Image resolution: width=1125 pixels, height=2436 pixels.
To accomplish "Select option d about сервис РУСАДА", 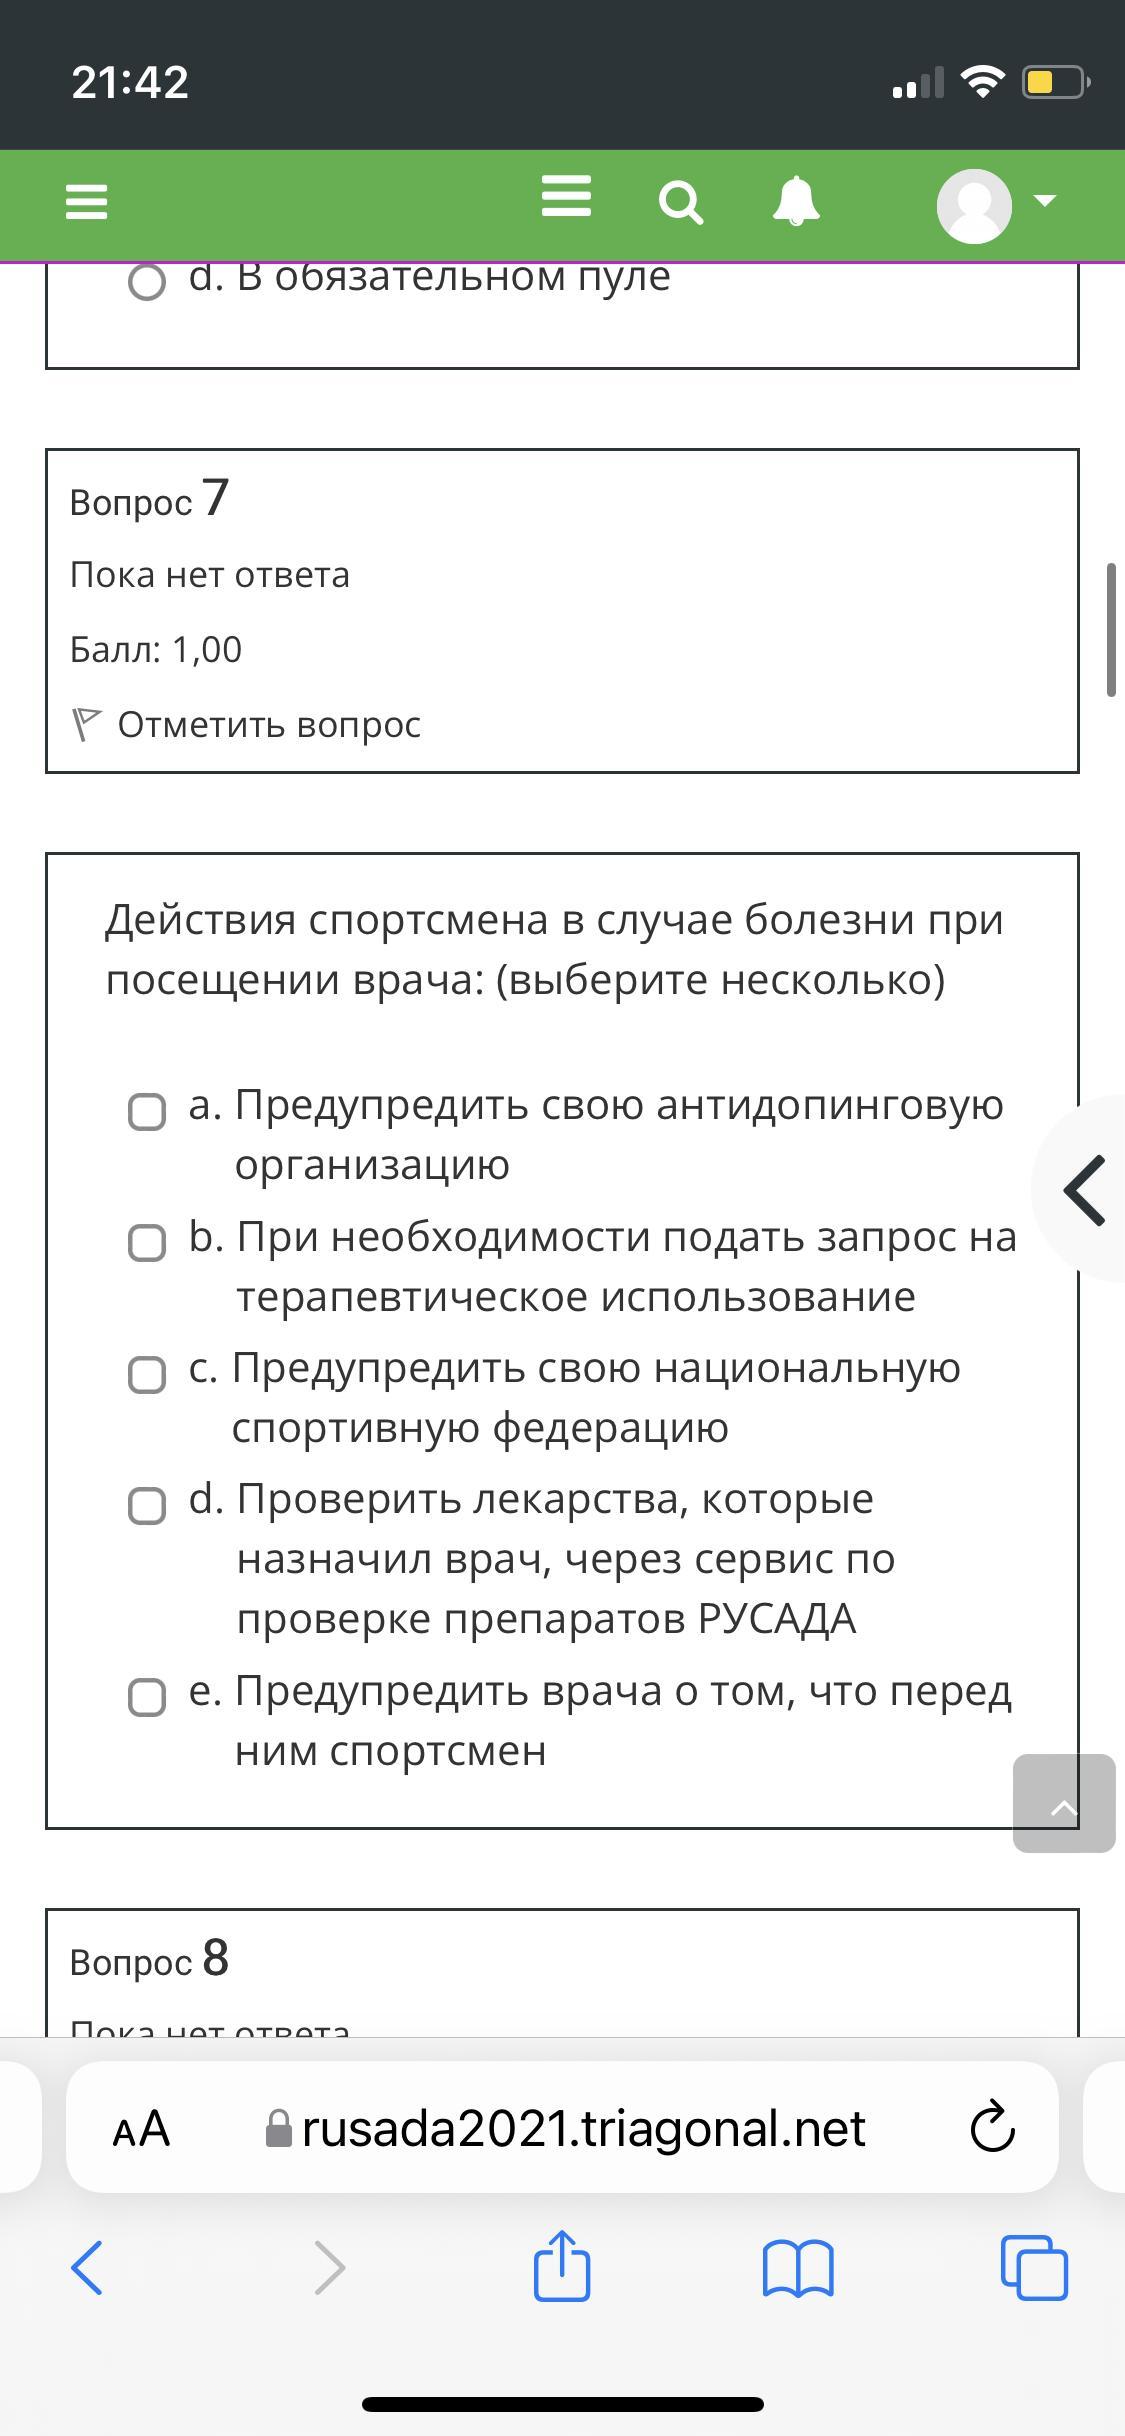I will pos(147,1506).
